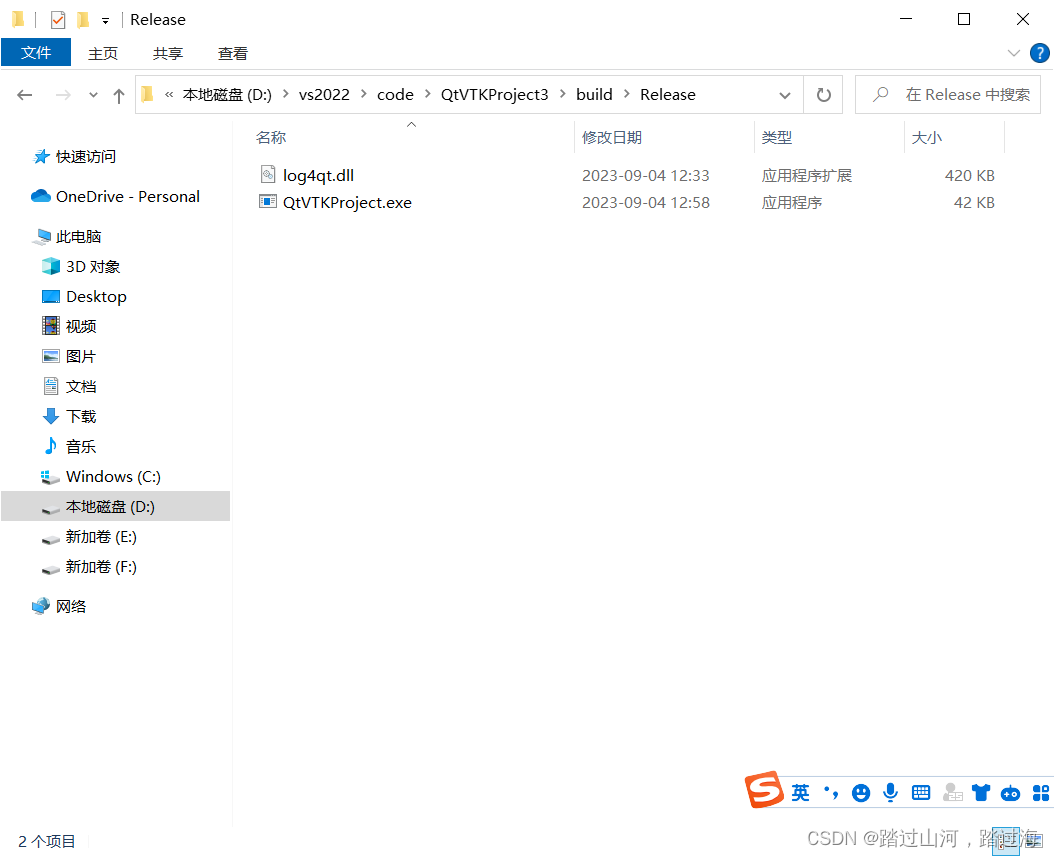1054x857 pixels.
Task: Toggle Sogou 英 language mode
Action: click(800, 792)
